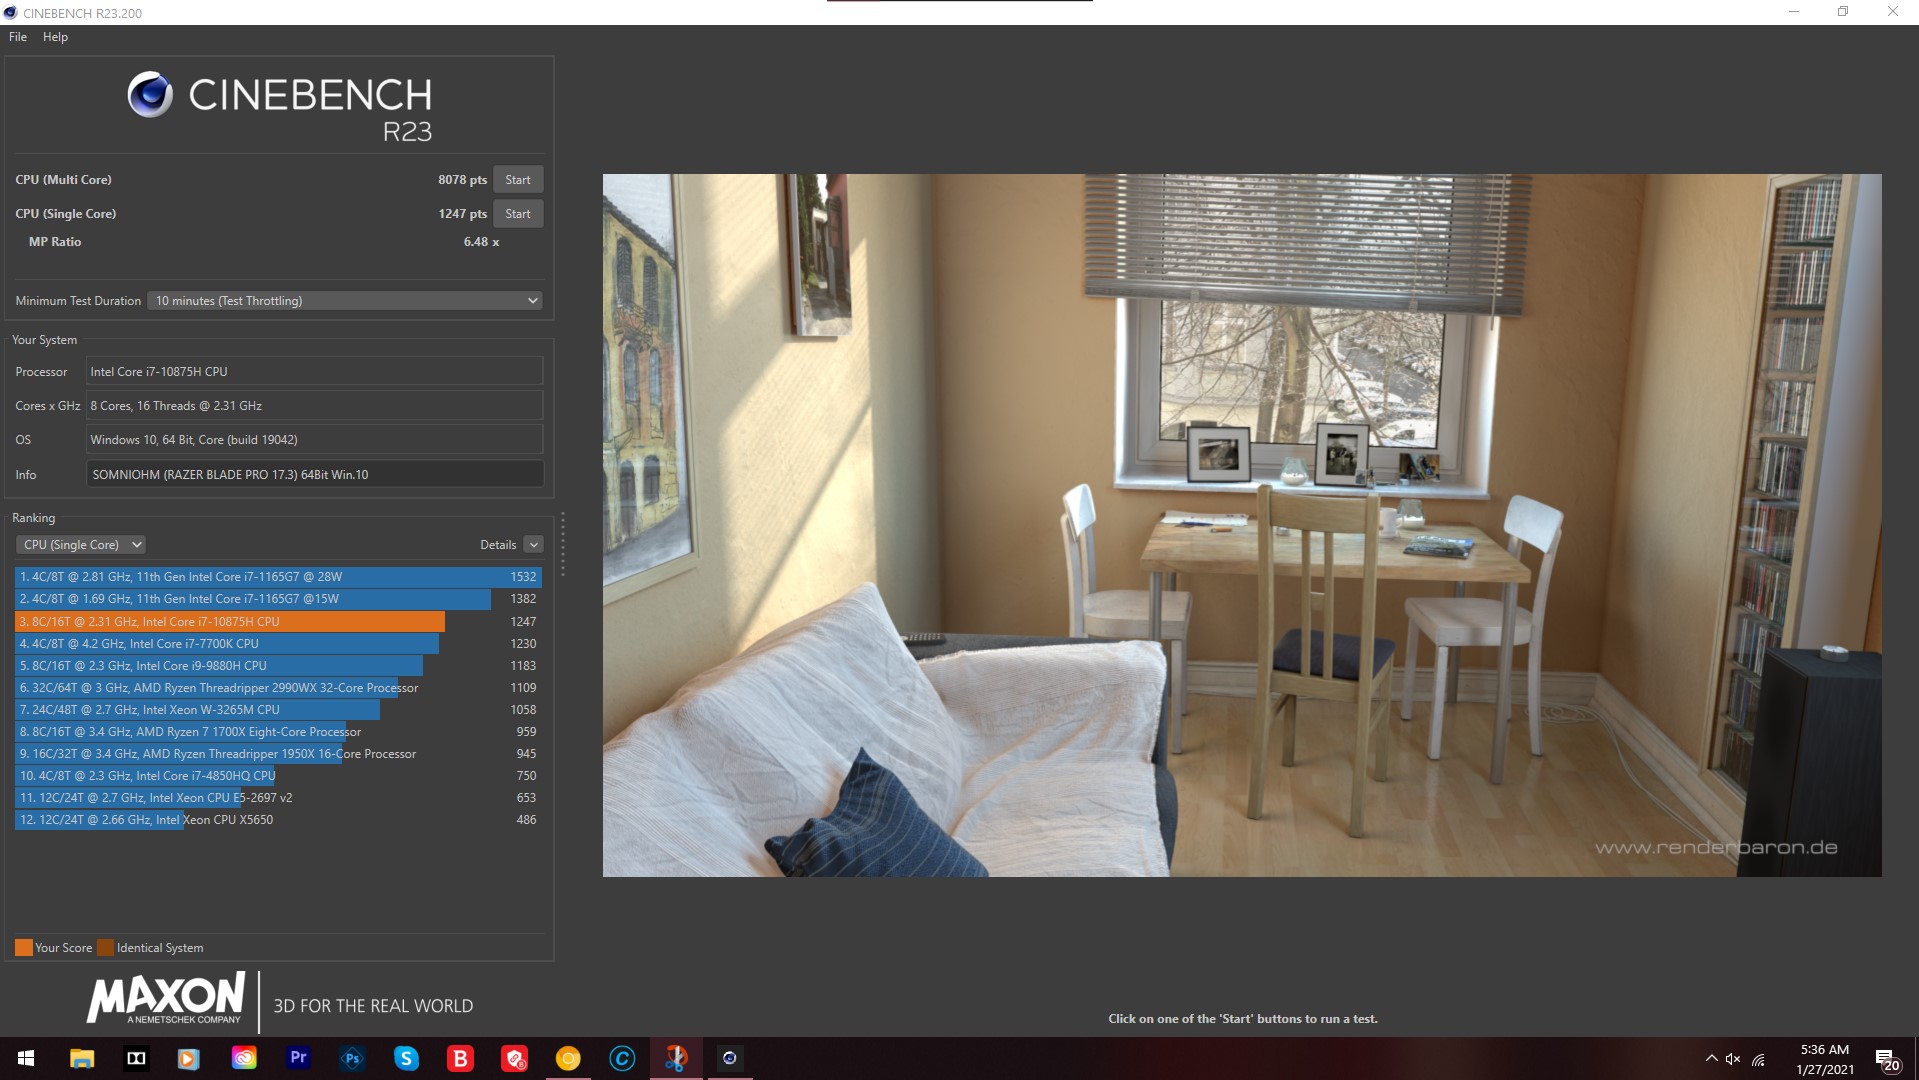Select the Xeon X5650 ranking row

278,820
